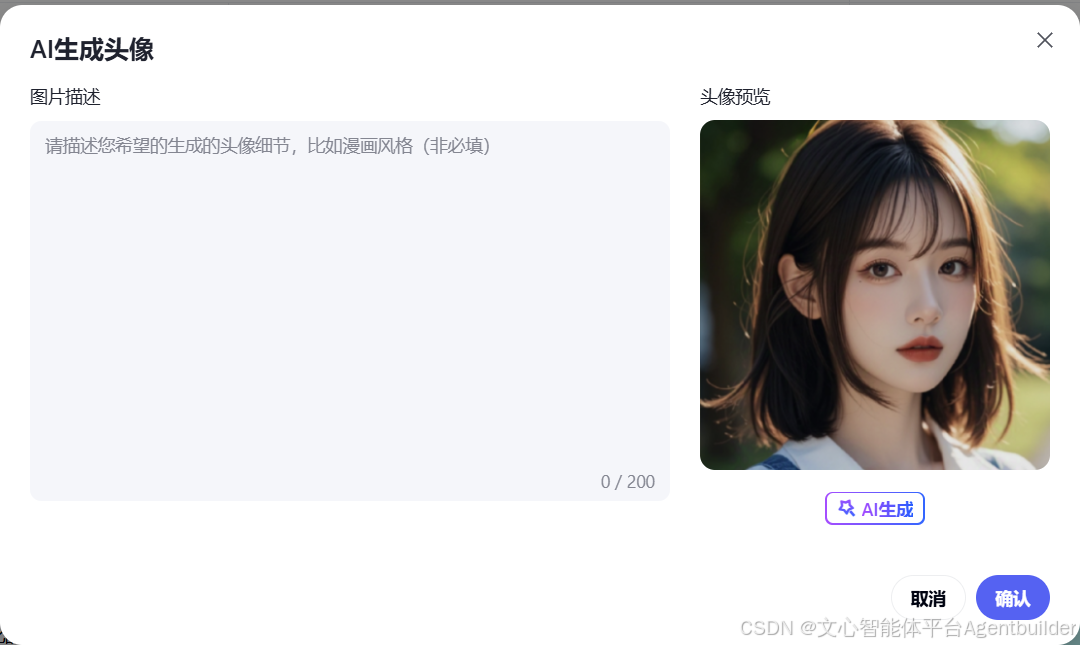Generate a new avatar with the AI生成 button
1080x645 pixels.
875,509
